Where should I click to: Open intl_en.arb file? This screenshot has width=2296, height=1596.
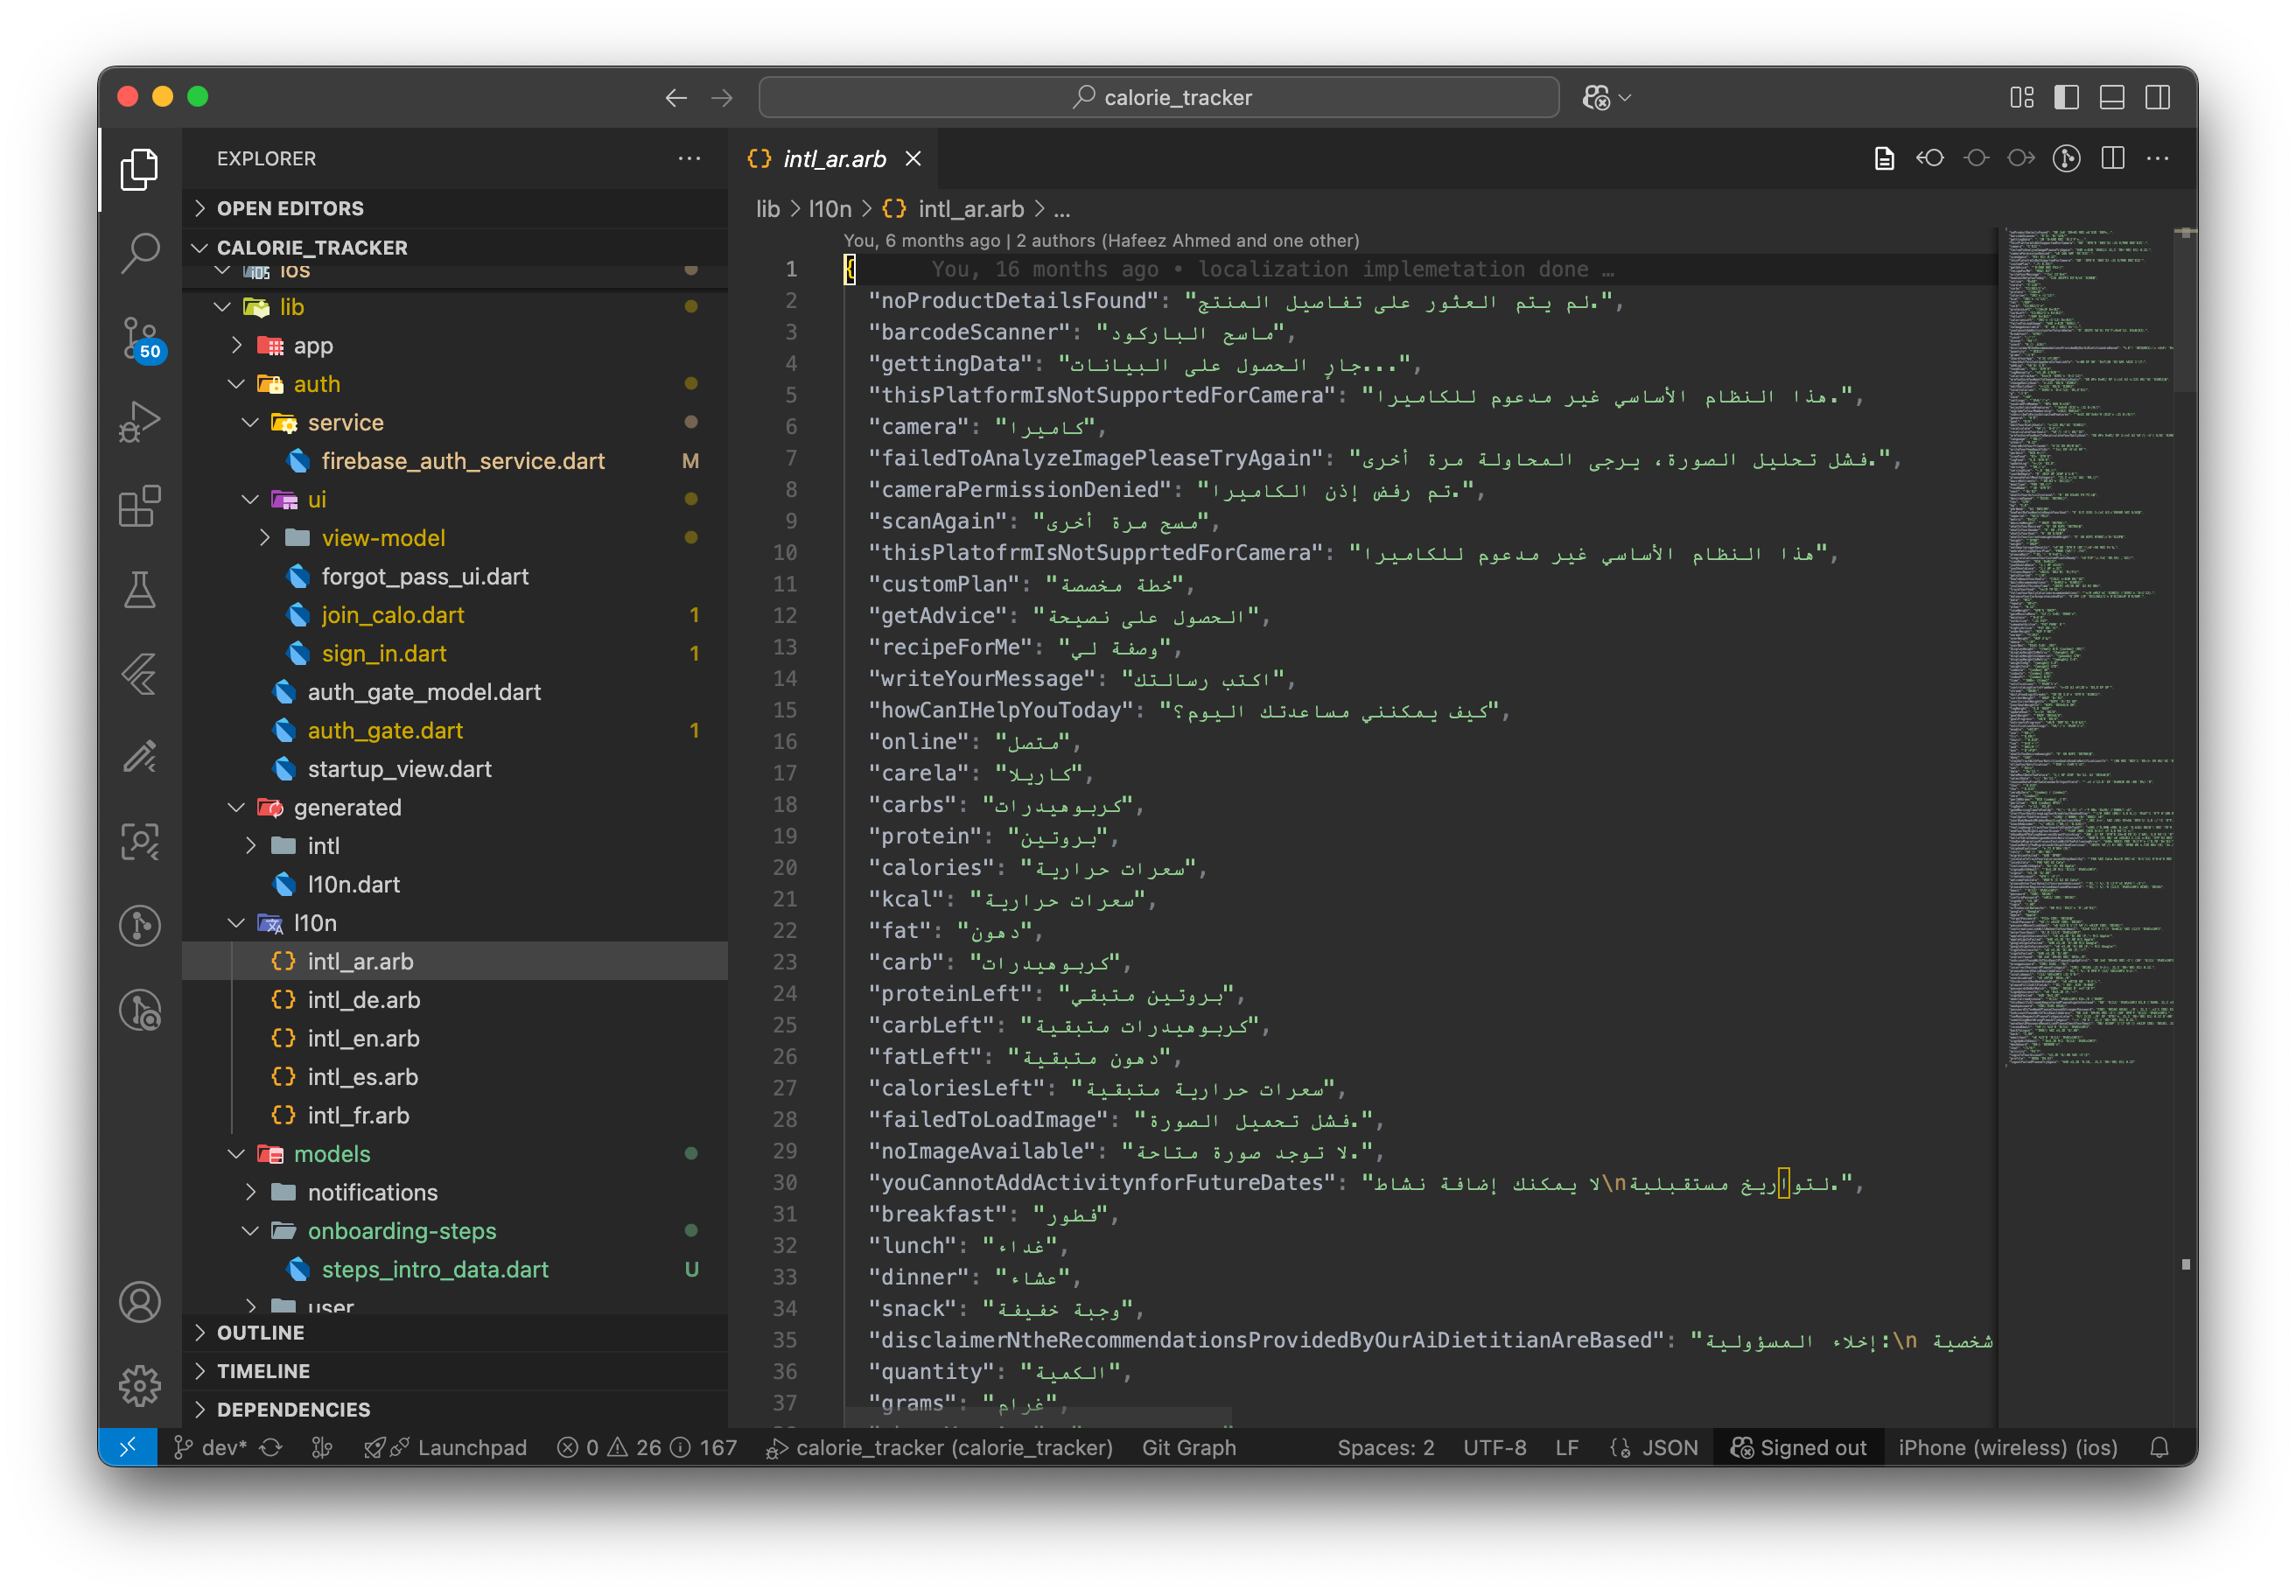(x=455, y=1038)
